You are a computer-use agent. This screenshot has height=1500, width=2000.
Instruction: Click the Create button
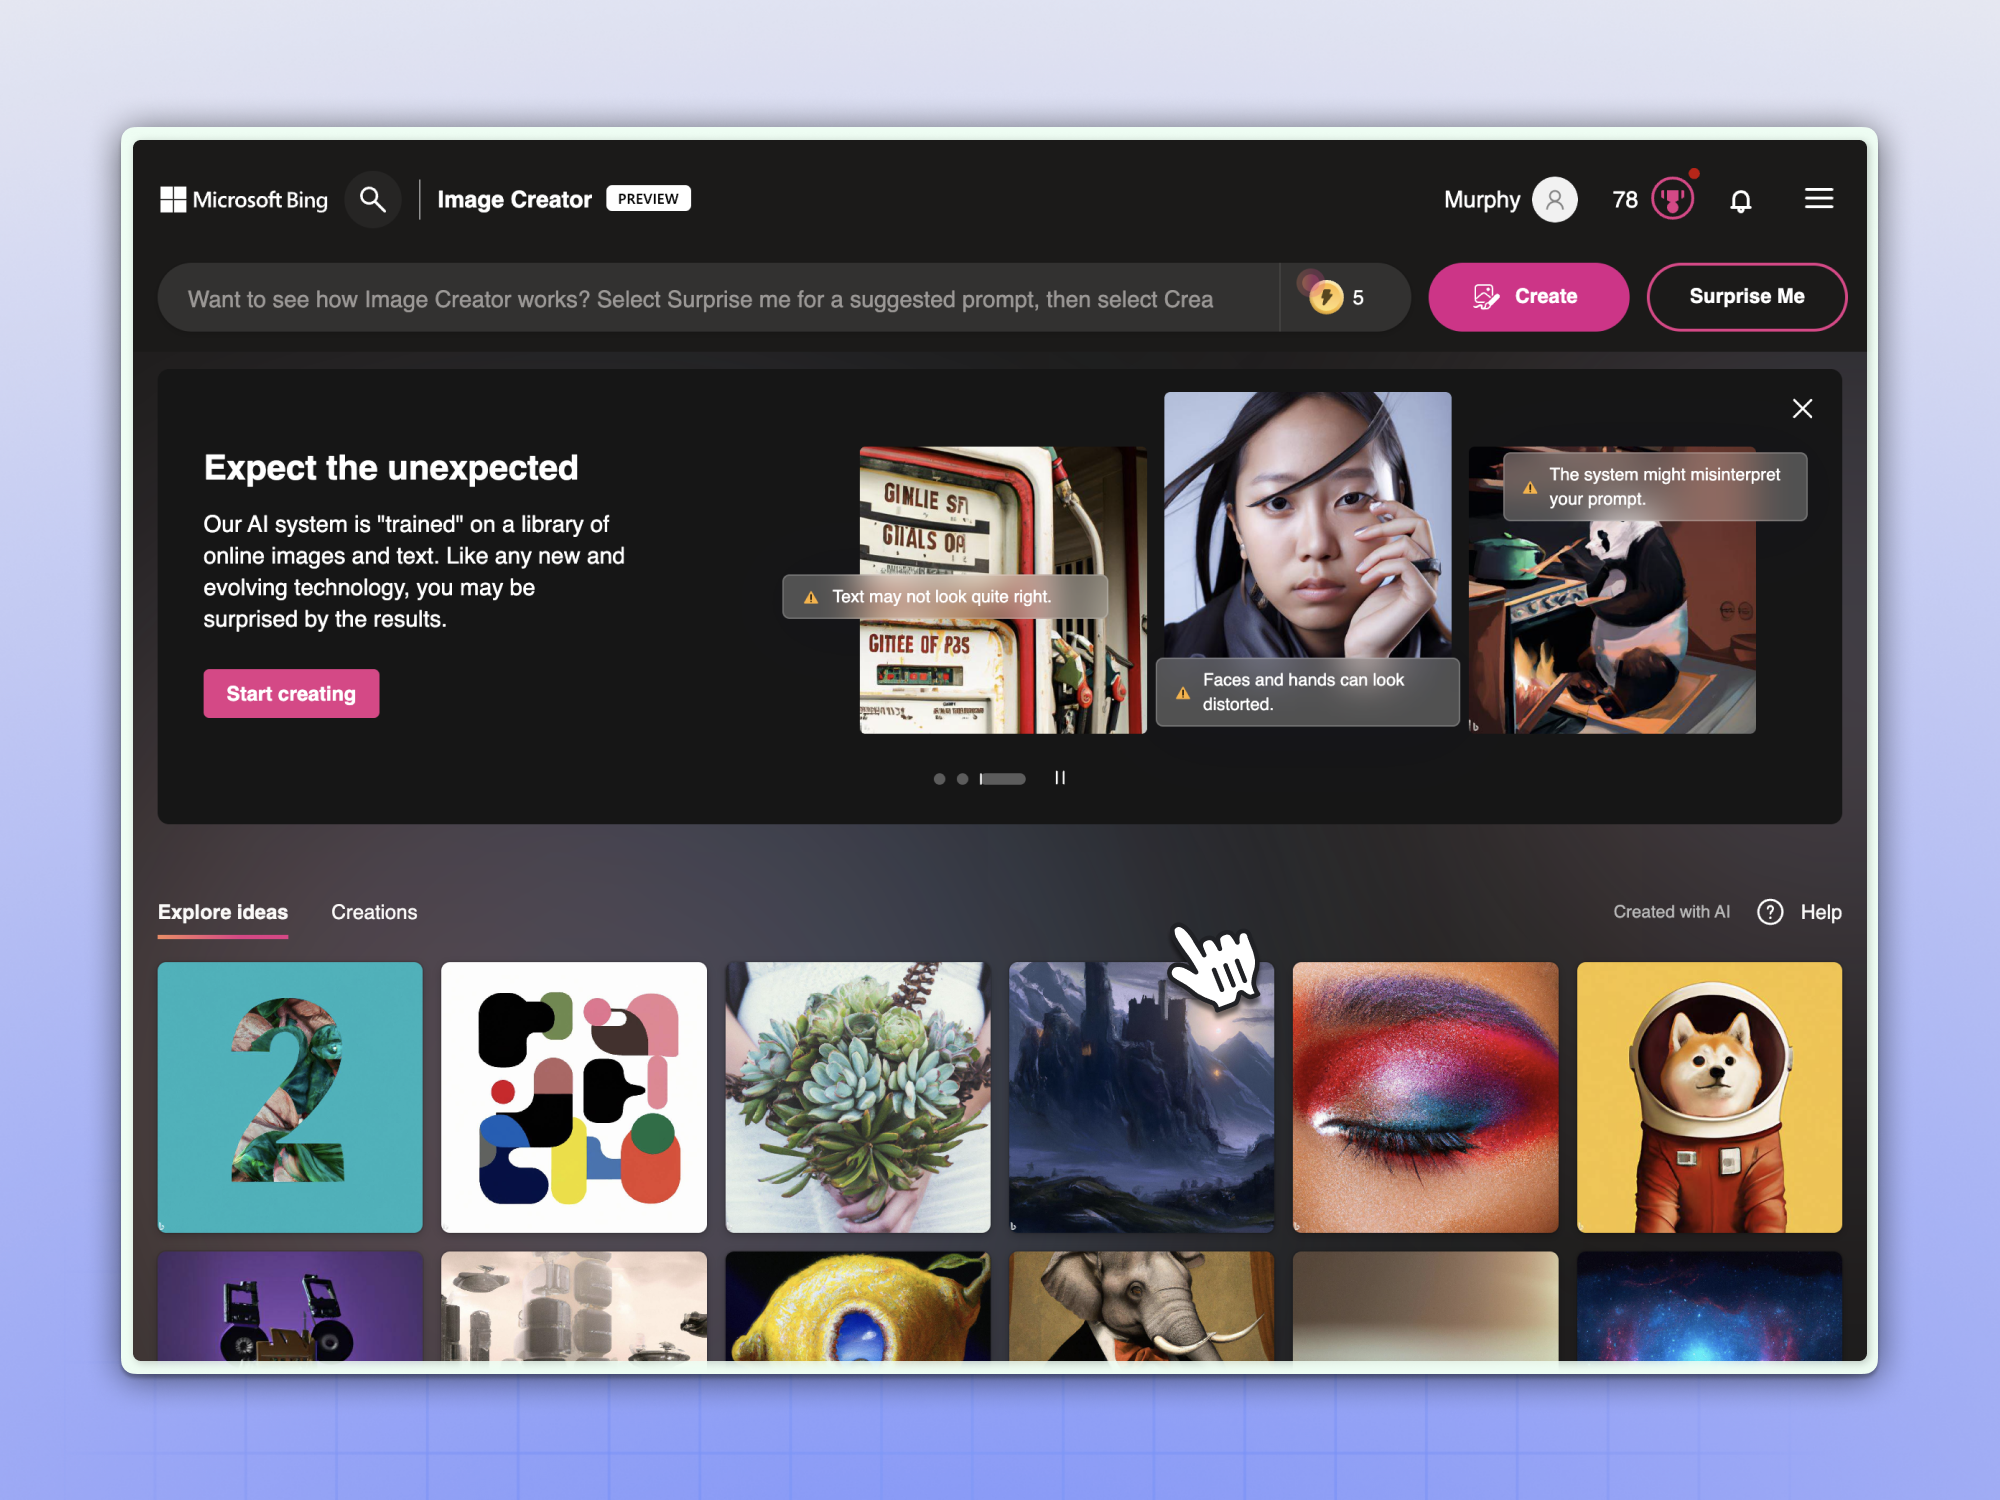tap(1528, 297)
